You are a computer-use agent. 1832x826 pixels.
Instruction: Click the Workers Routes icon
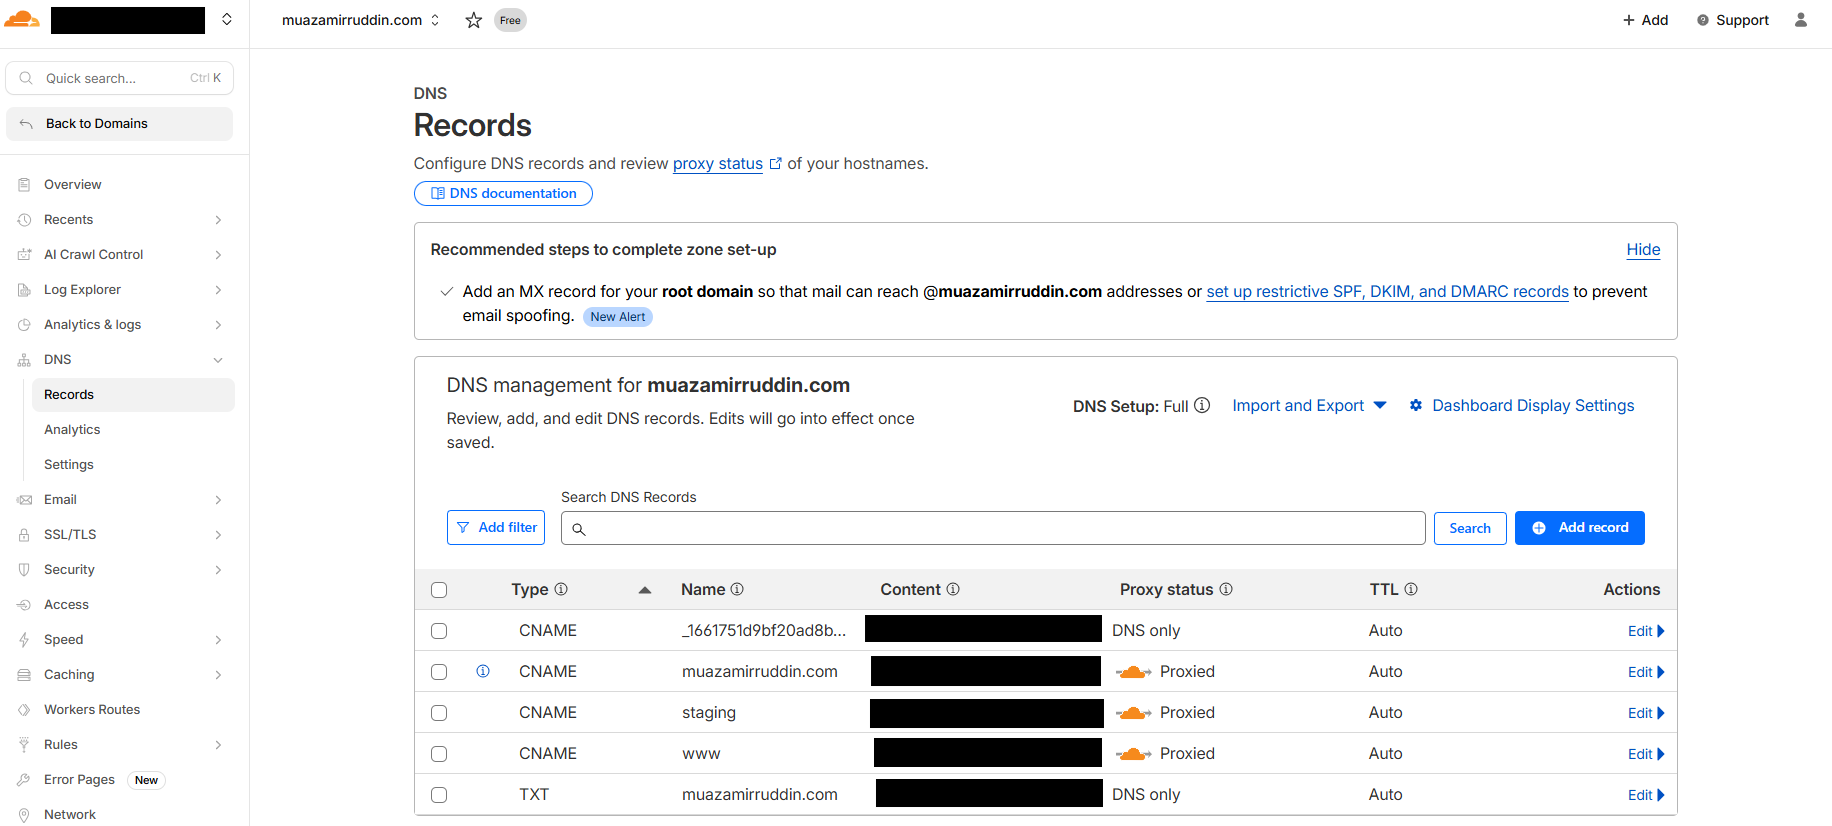[x=24, y=710]
